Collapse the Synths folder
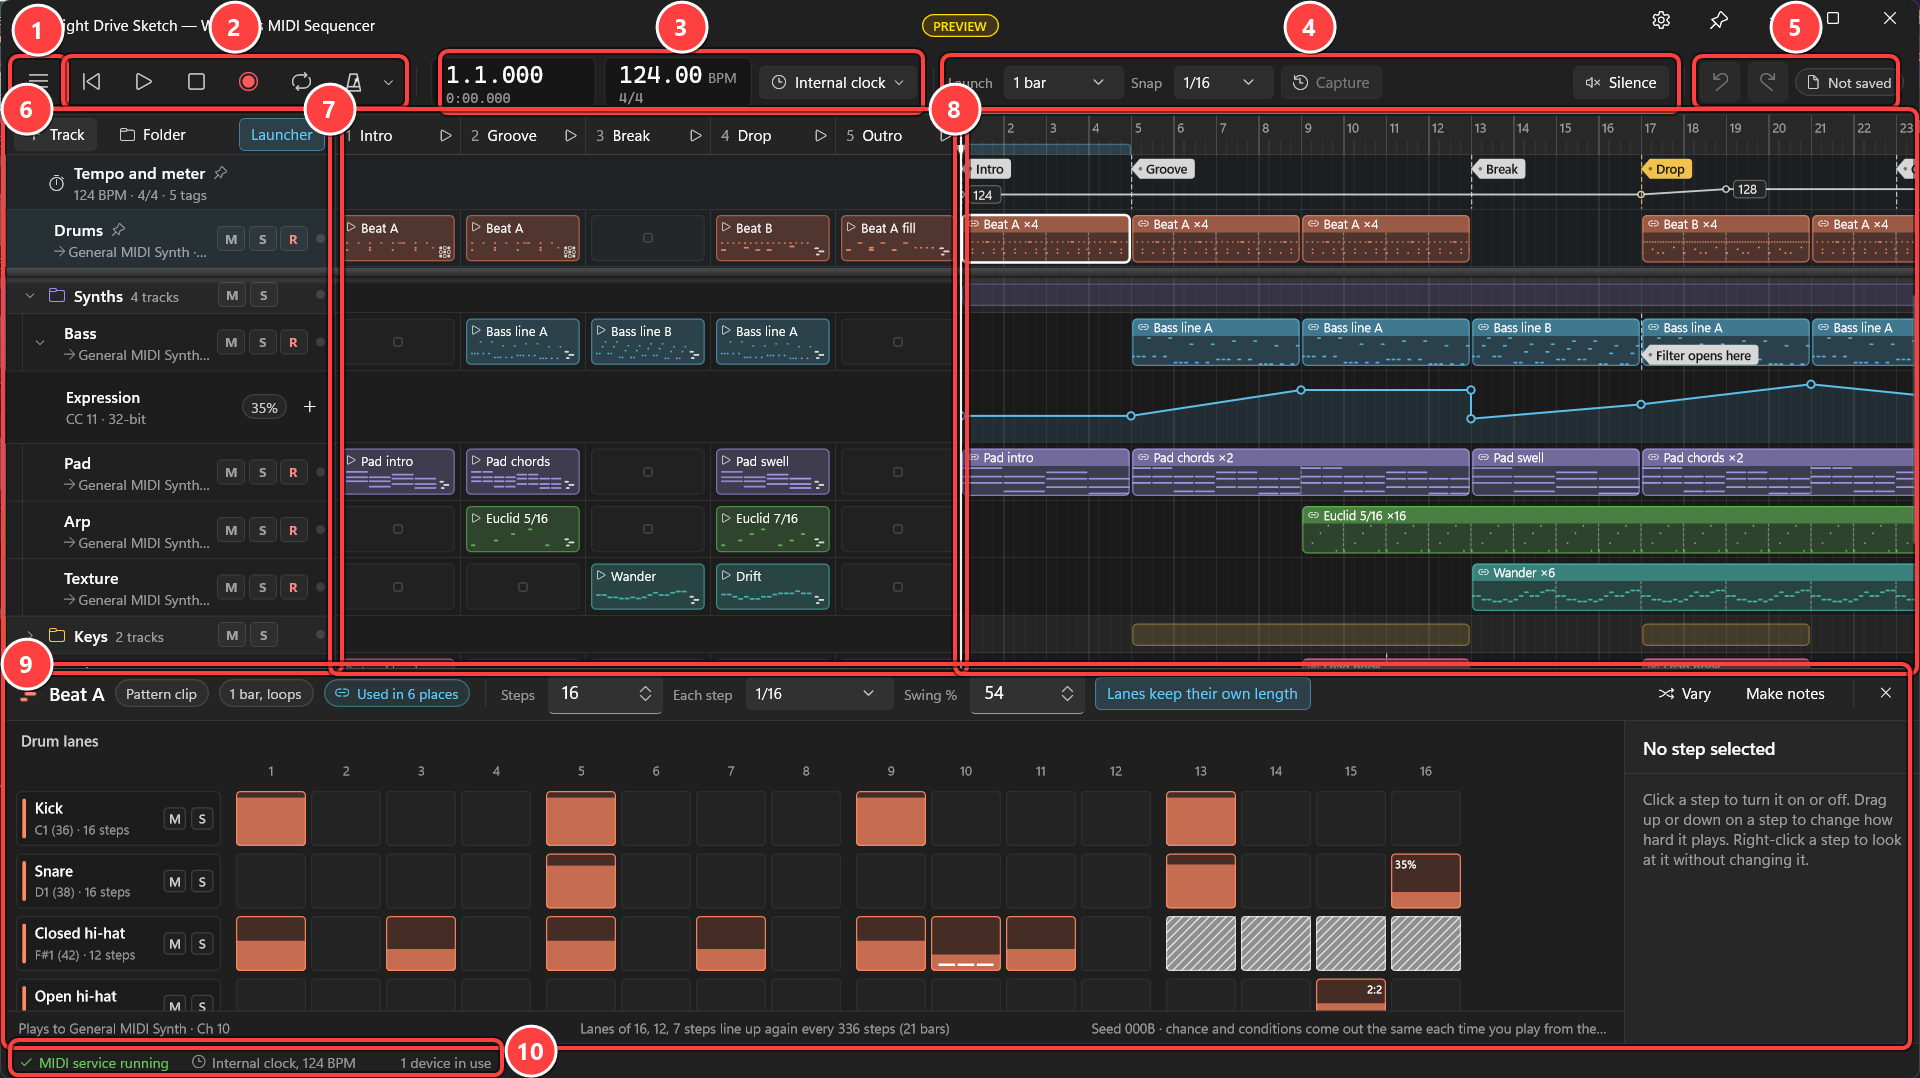The image size is (1920, 1078). 30,296
